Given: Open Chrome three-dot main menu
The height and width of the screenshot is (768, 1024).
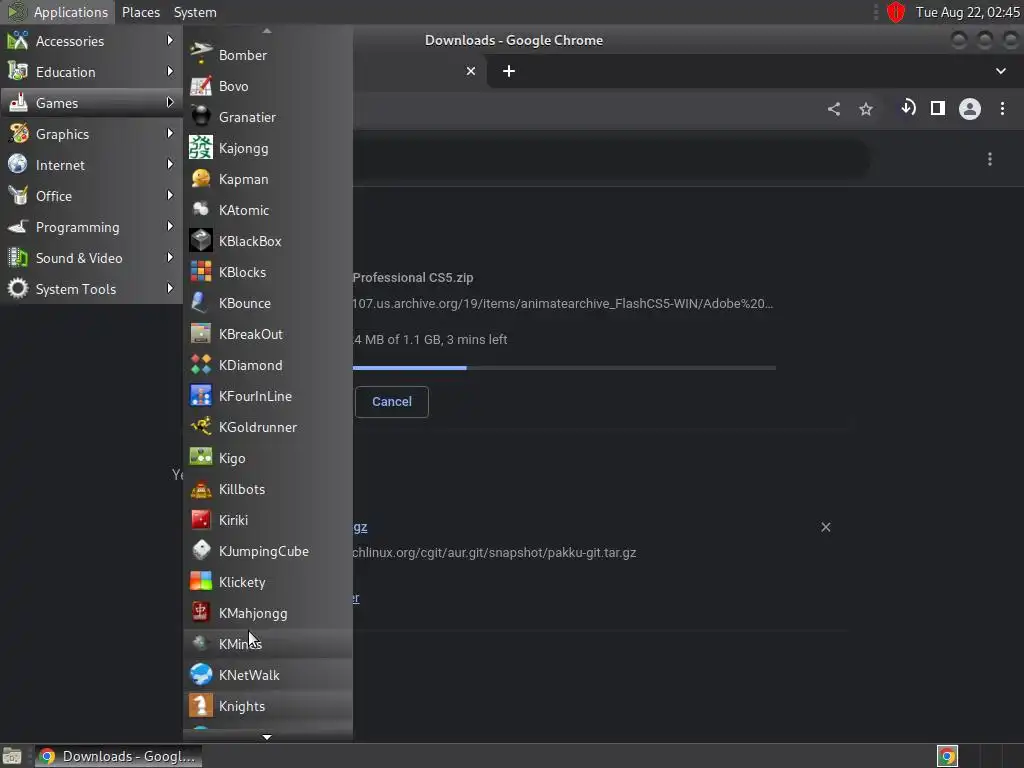Looking at the screenshot, I should [x=1002, y=108].
